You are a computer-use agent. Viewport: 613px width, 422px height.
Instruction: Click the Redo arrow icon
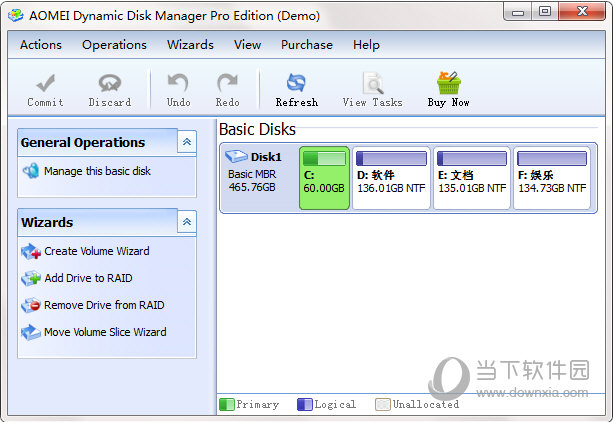click(x=228, y=83)
